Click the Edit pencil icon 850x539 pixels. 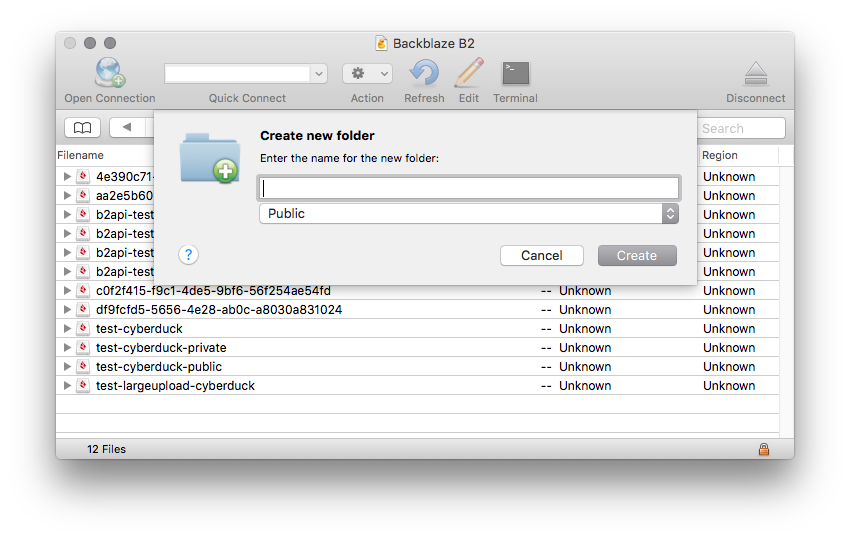pyautogui.click(x=469, y=73)
